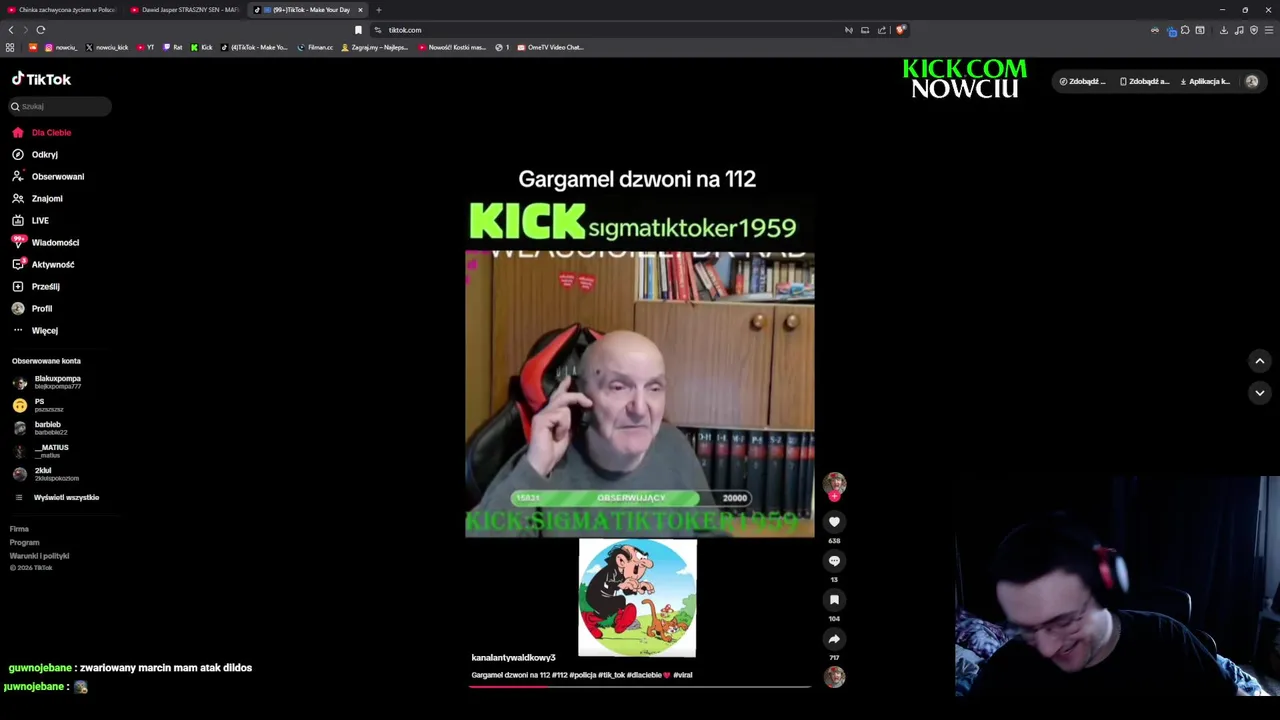
Task: Open the nowciu_kick X bookmark
Action: [x=107, y=47]
